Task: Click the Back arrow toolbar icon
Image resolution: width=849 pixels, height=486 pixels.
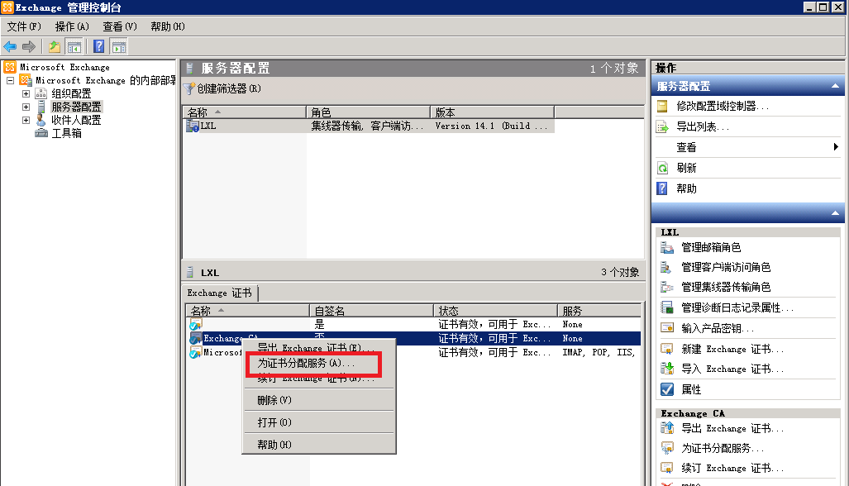Action: point(10,47)
